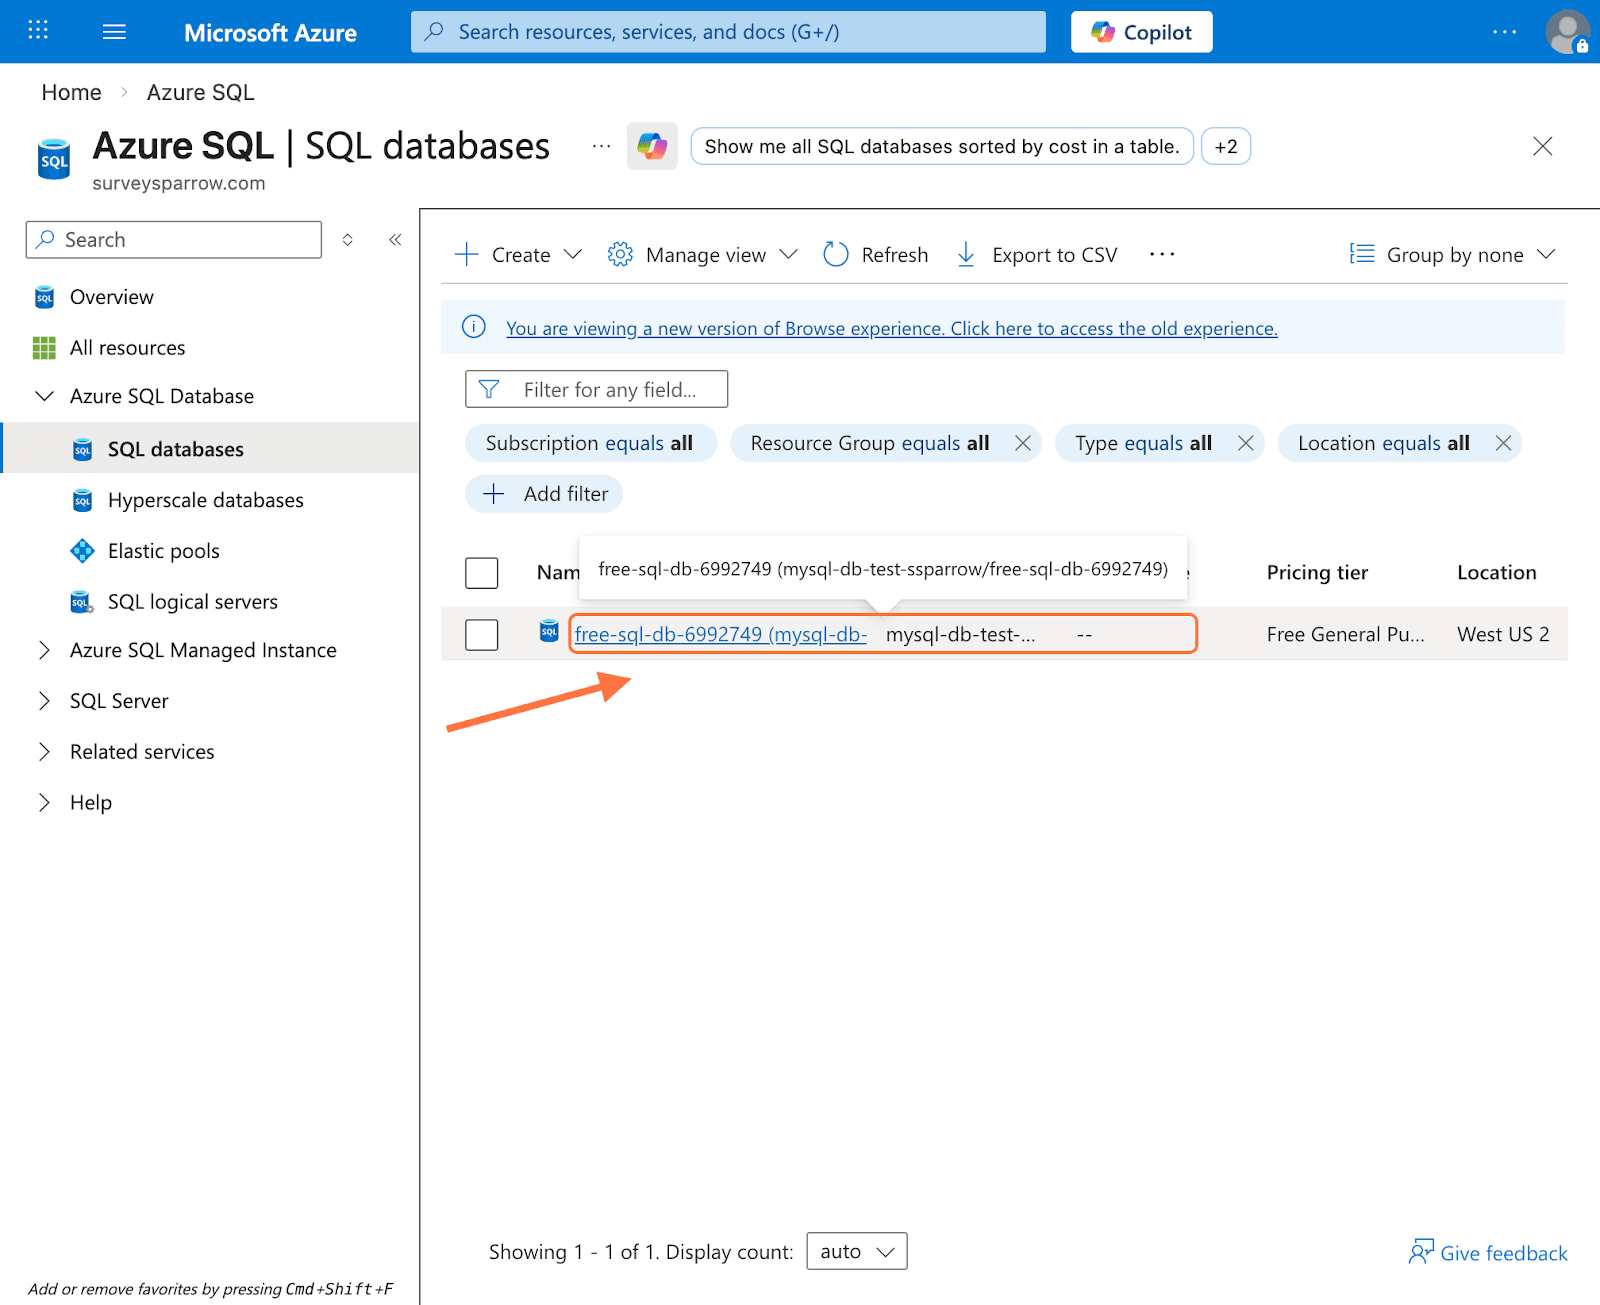Open the toolbar more options ellipsis

(1162, 255)
